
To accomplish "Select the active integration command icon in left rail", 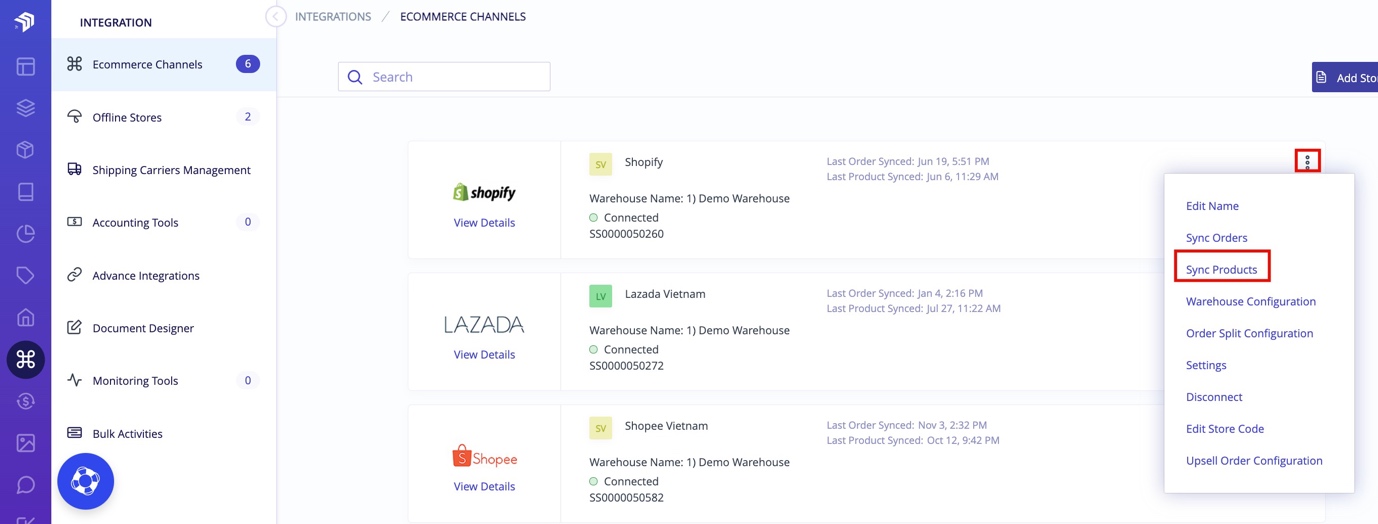I will tap(25, 359).
